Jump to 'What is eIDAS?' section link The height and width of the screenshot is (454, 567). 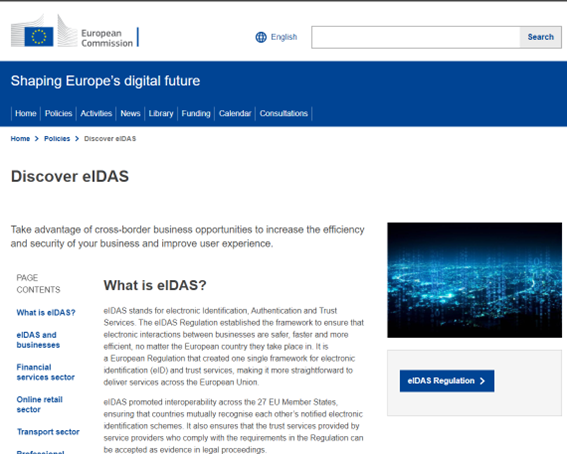[x=46, y=313]
